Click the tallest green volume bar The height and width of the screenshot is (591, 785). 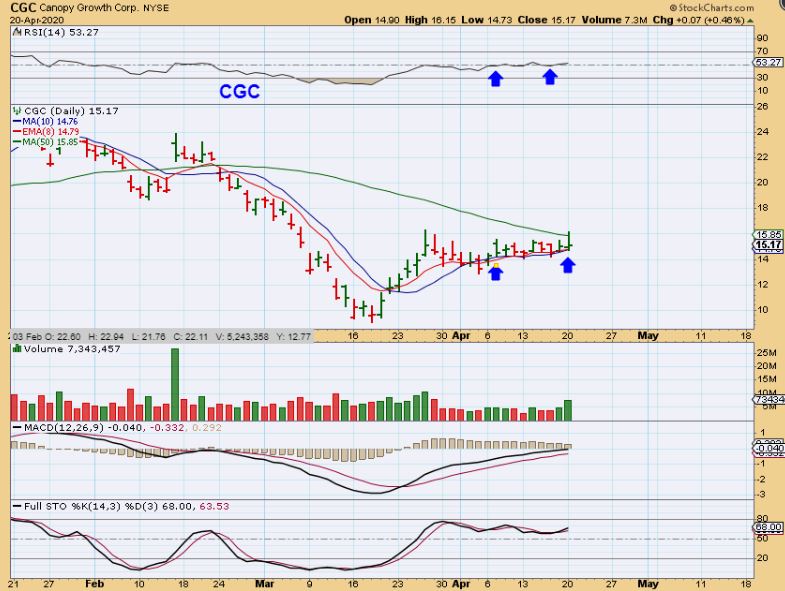(175, 384)
